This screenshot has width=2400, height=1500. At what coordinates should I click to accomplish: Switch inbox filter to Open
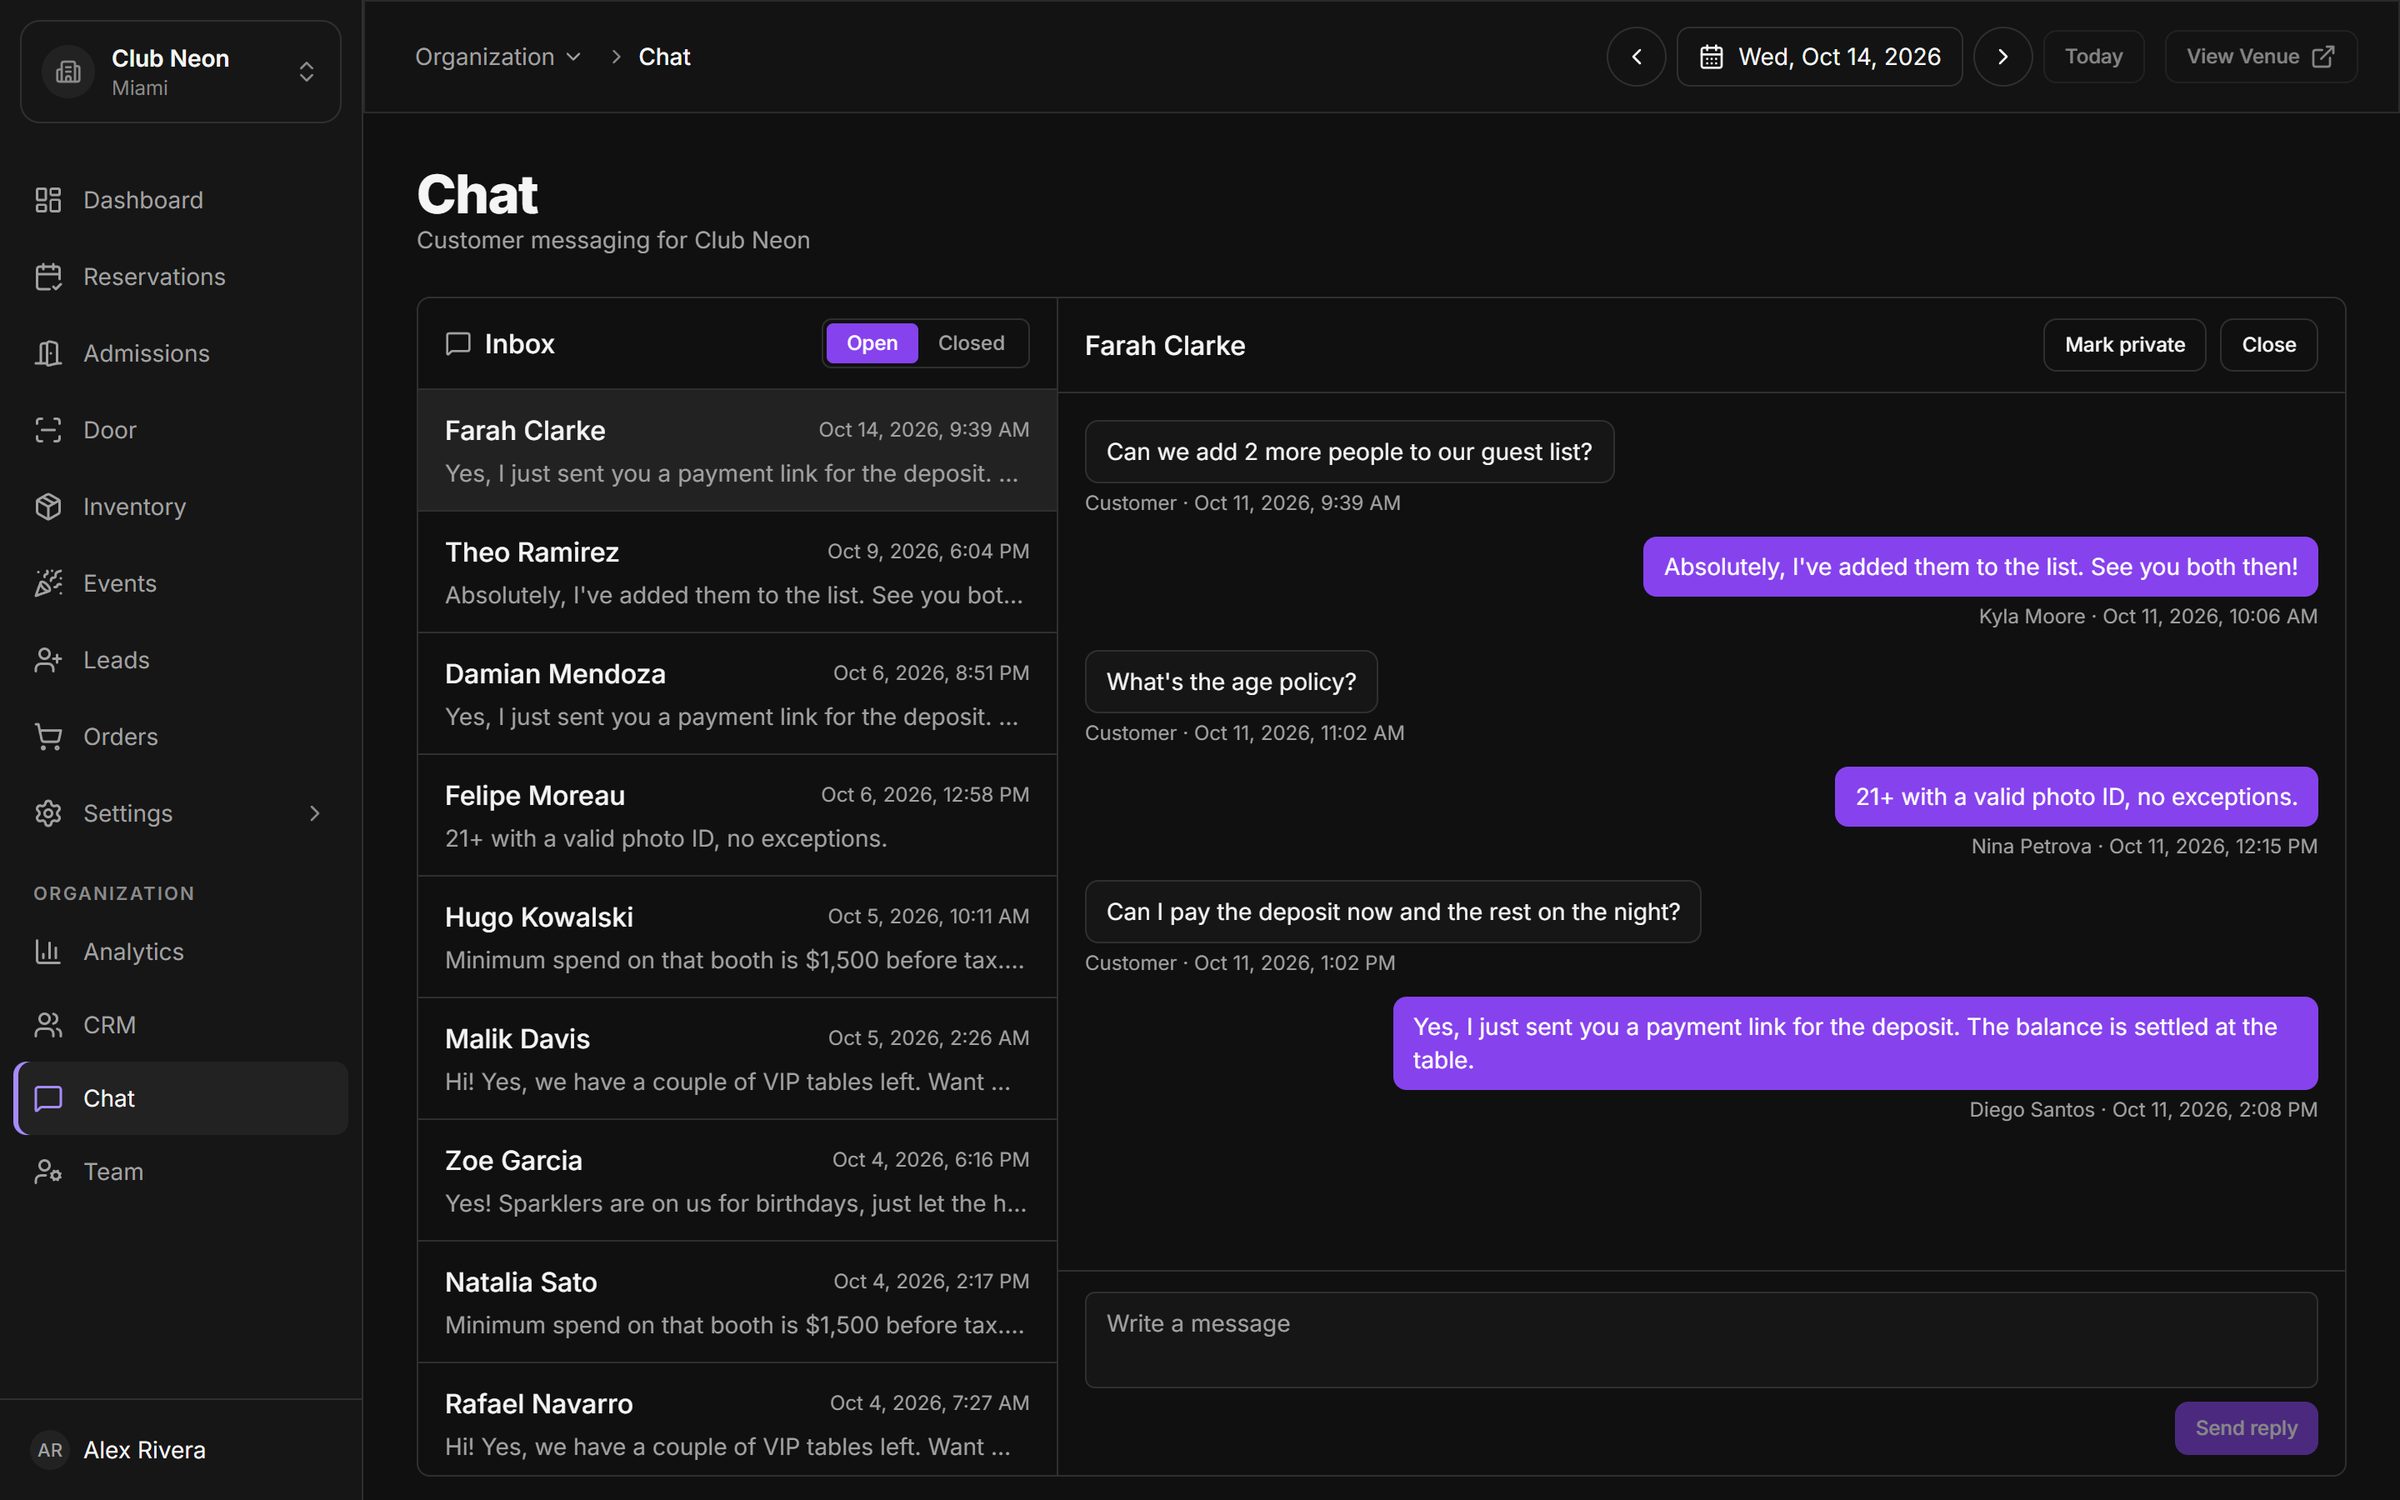point(872,343)
